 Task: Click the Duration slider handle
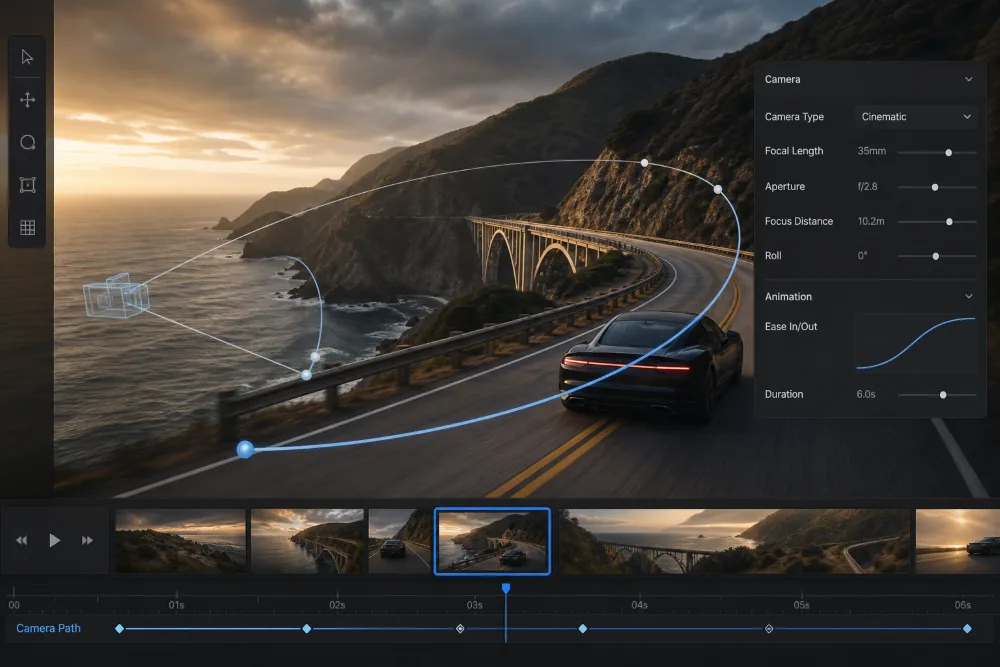point(943,395)
